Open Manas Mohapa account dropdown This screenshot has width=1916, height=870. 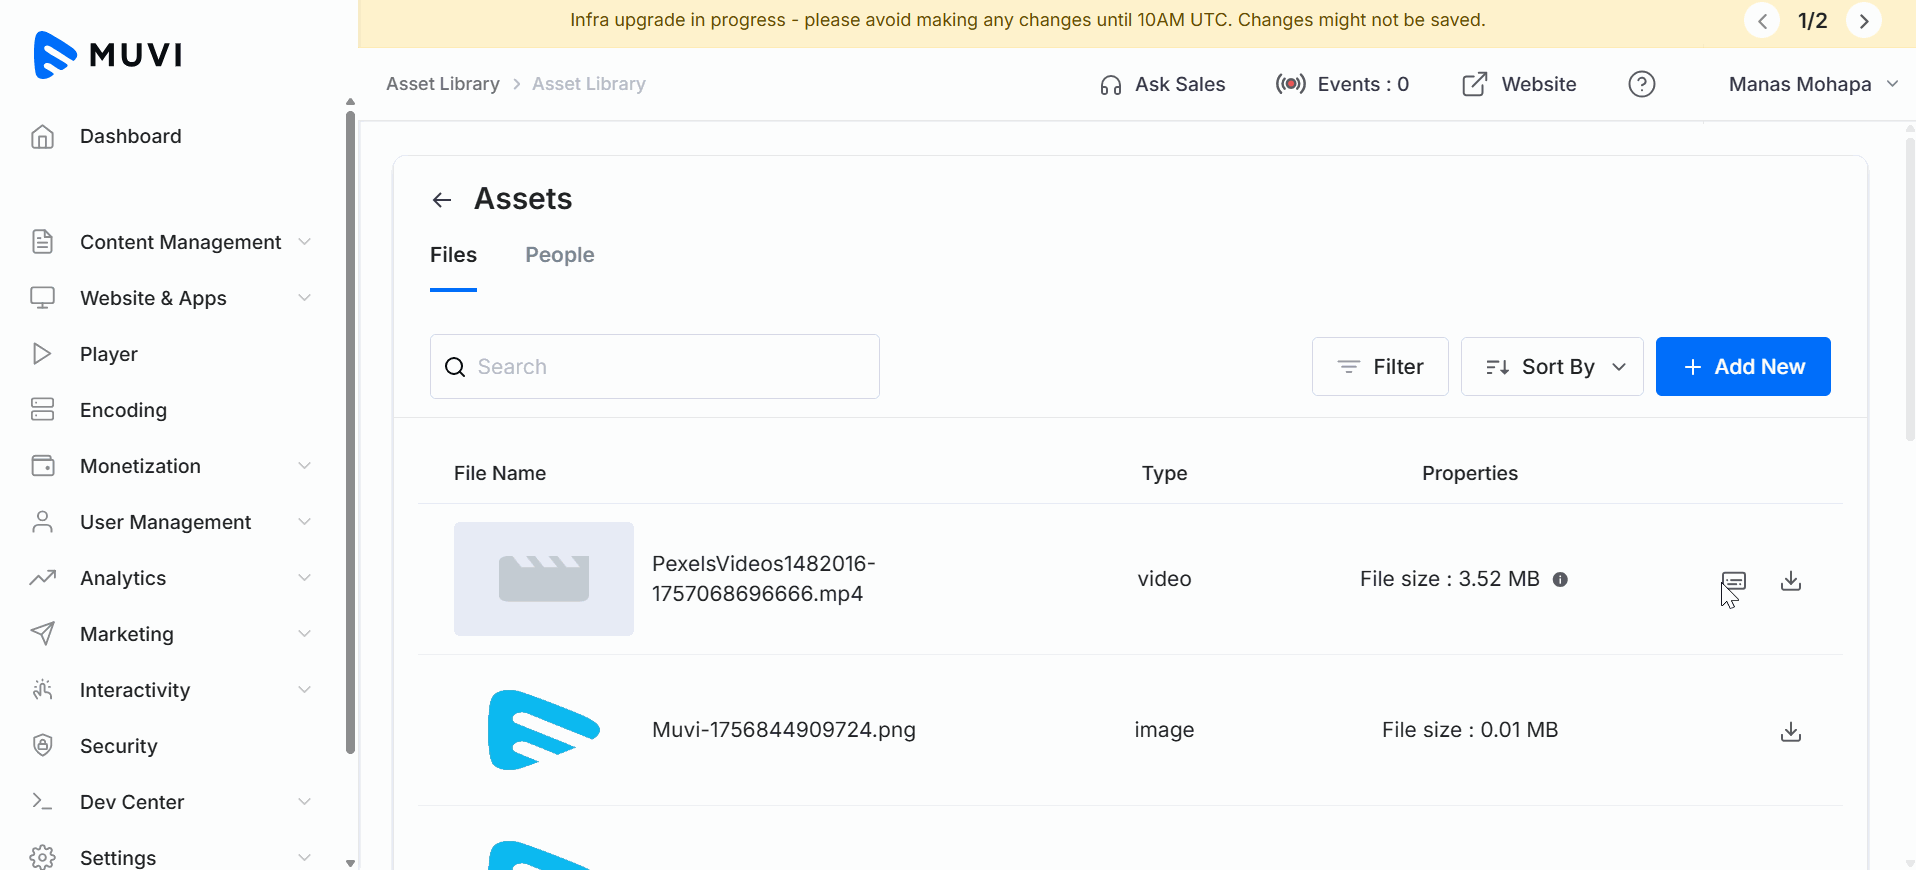(x=1813, y=84)
